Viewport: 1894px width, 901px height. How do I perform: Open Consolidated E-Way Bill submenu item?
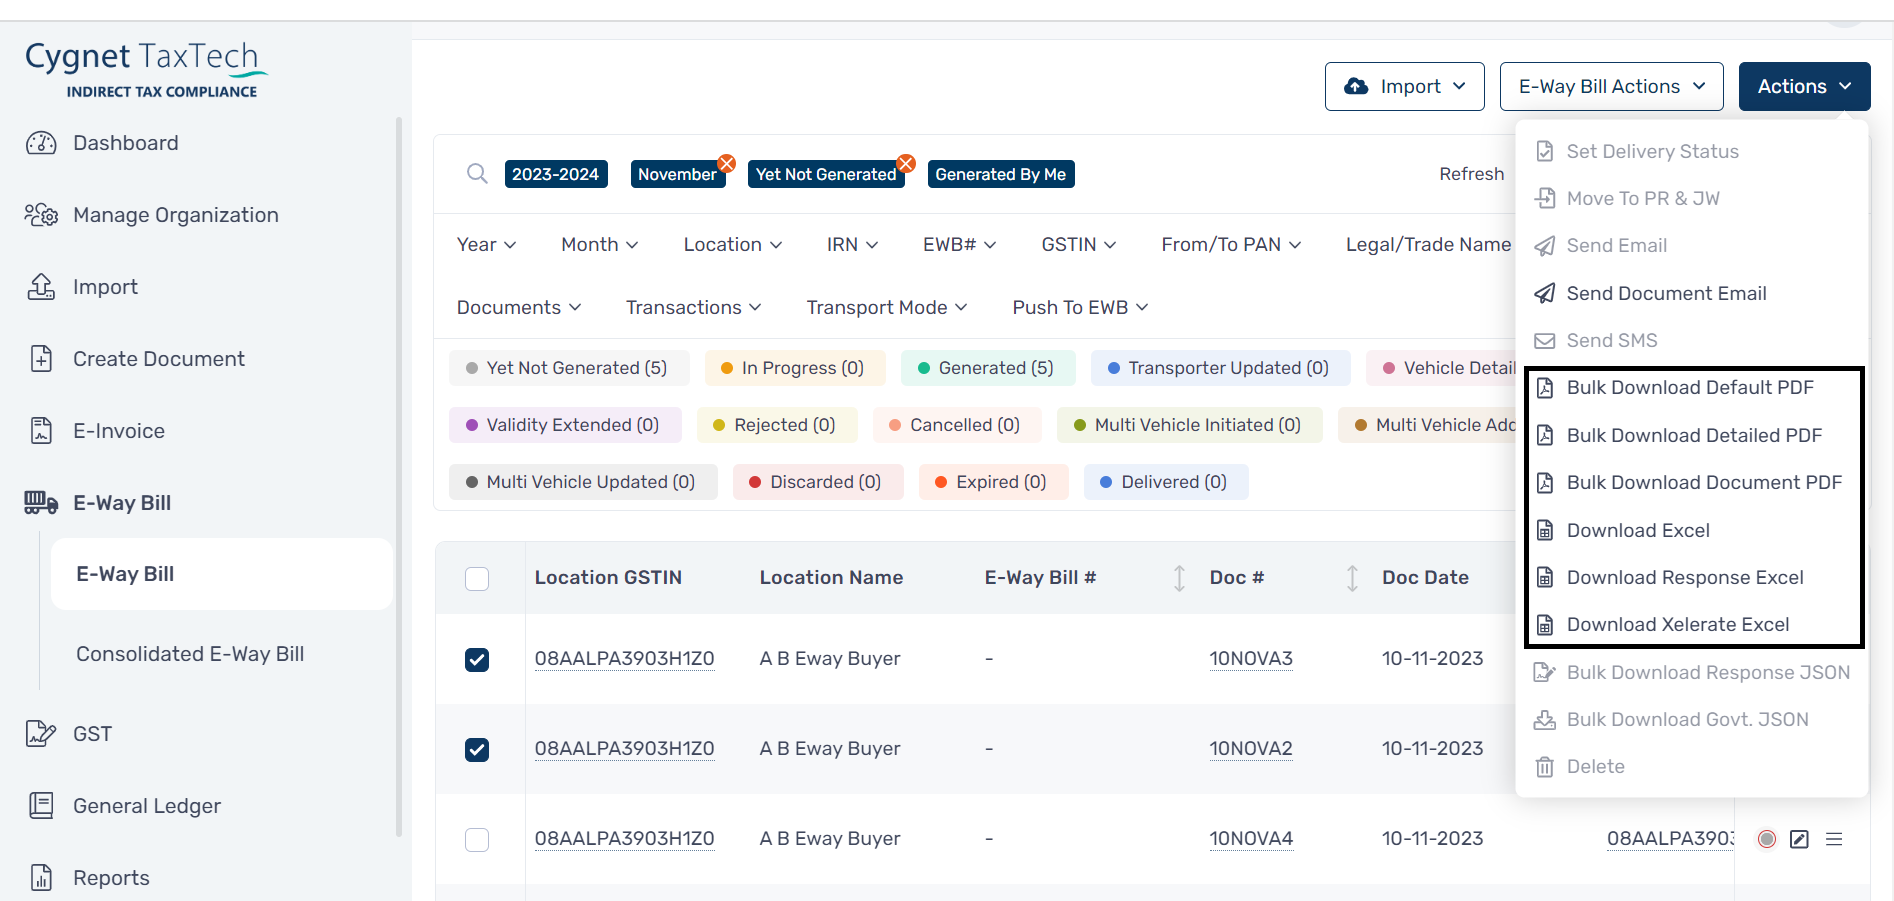190,654
